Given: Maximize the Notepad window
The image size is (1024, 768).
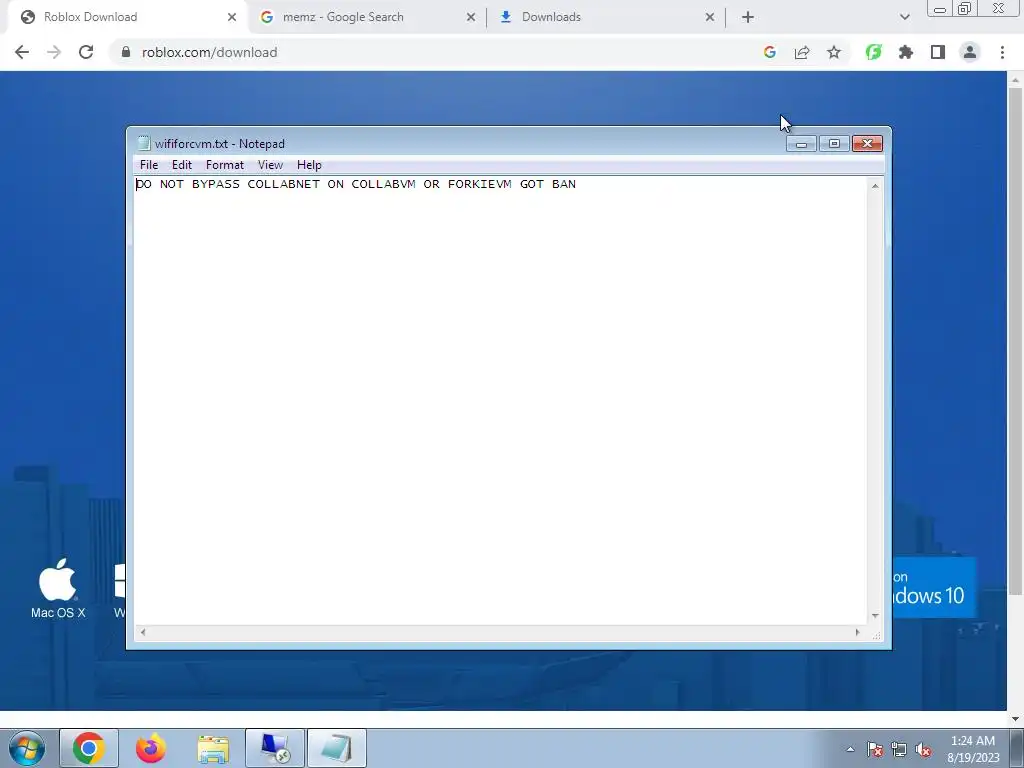Looking at the screenshot, I should [834, 144].
